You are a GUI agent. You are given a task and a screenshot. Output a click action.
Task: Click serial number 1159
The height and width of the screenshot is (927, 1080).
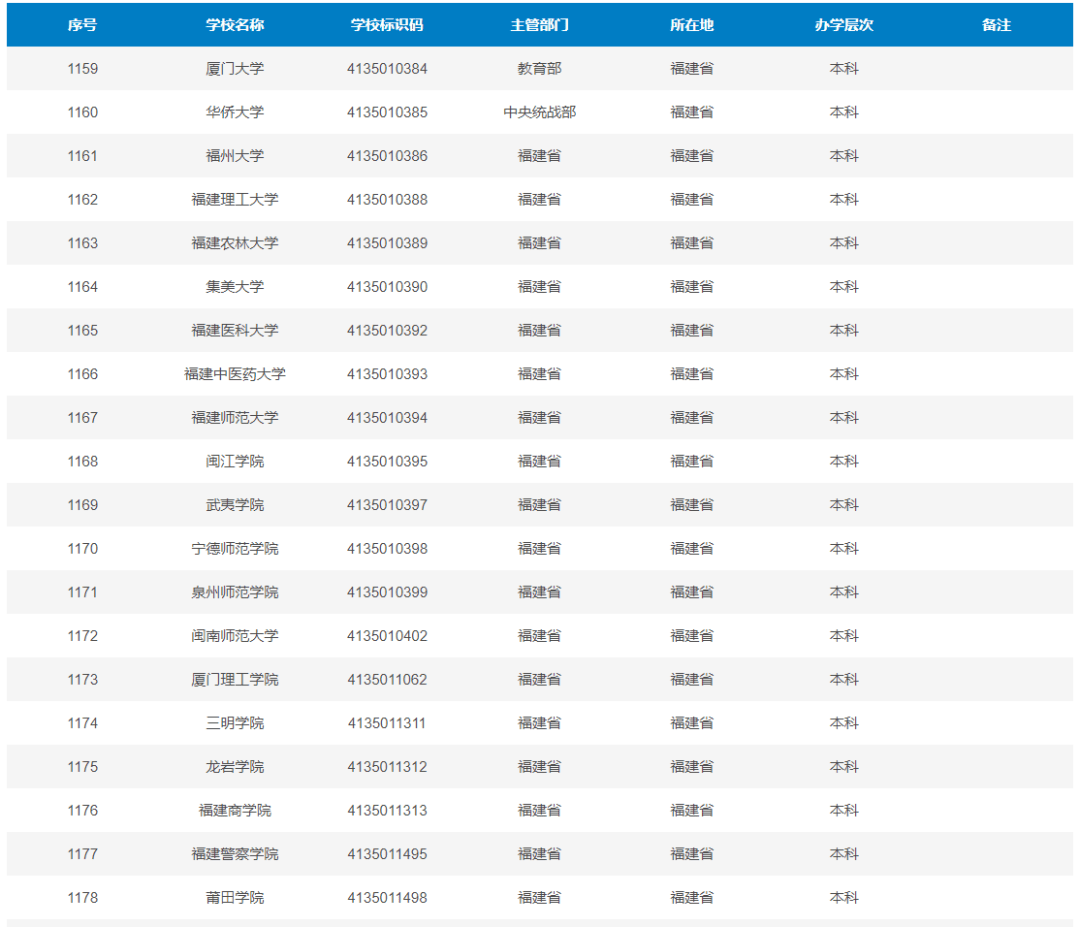[x=83, y=69]
